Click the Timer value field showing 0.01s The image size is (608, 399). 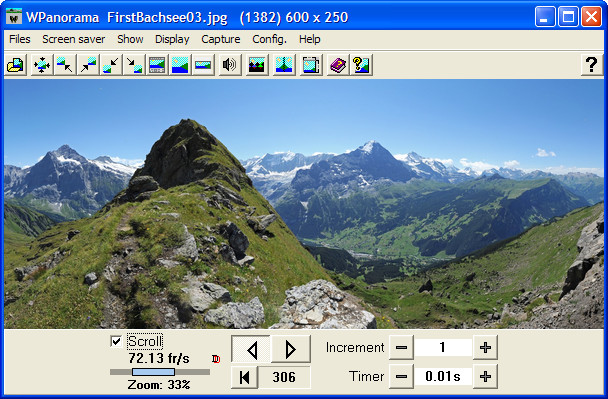coord(443,376)
